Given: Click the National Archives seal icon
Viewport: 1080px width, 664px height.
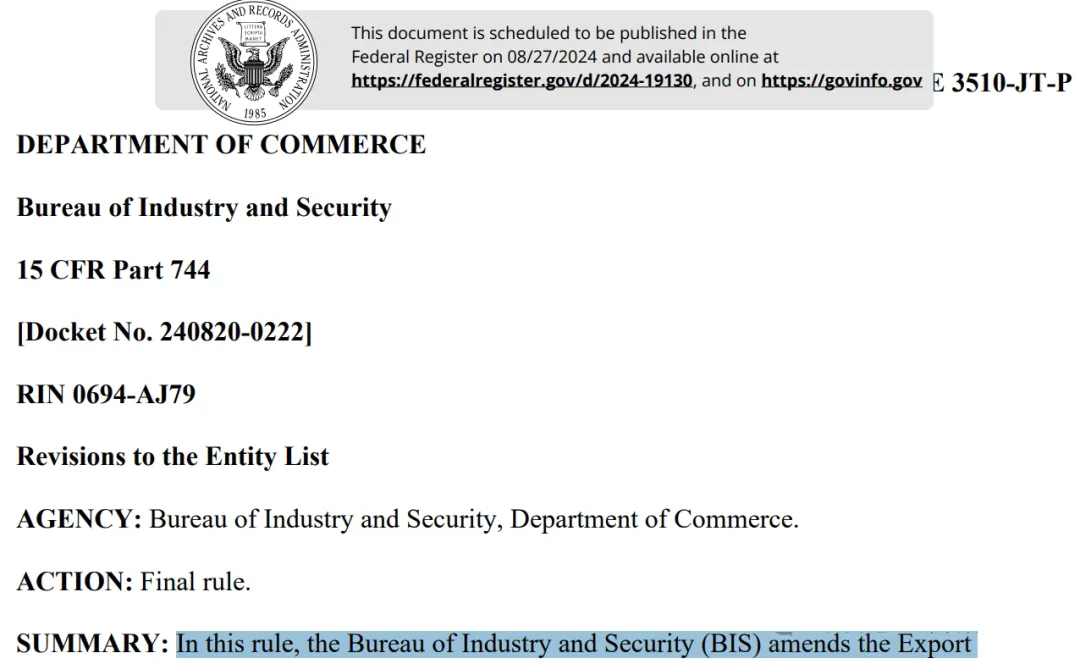Looking at the screenshot, I should coord(253,62).
